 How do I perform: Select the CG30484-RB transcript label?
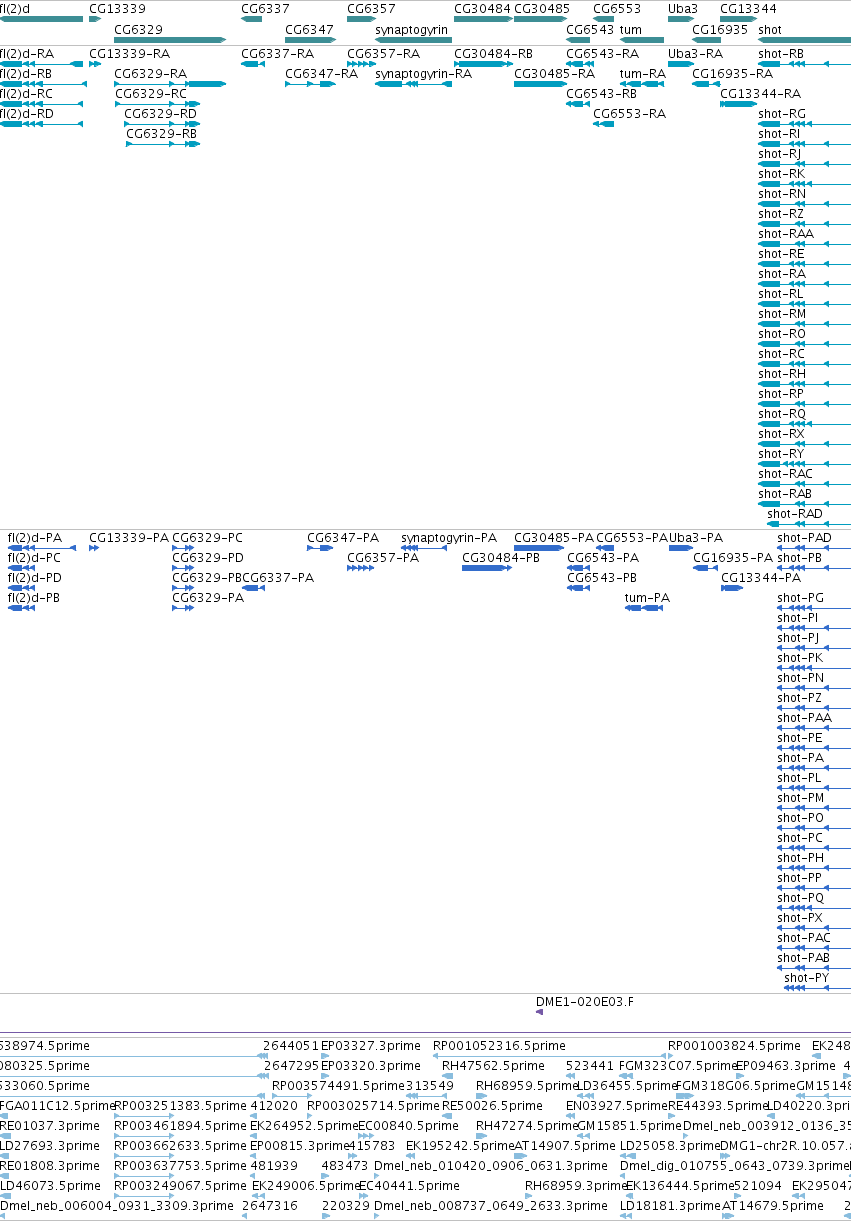[x=493, y=53]
